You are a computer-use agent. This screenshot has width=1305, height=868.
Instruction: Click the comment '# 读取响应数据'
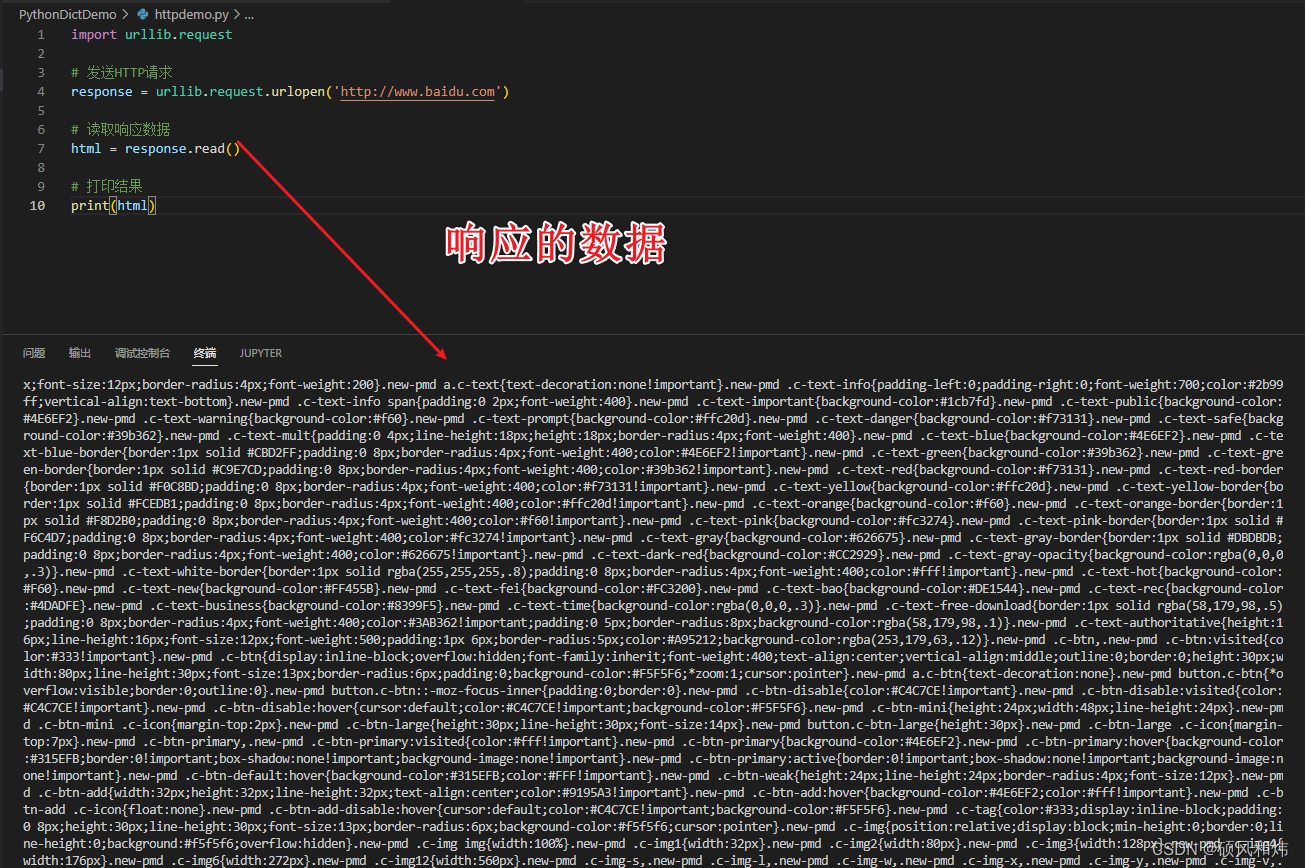click(x=121, y=130)
